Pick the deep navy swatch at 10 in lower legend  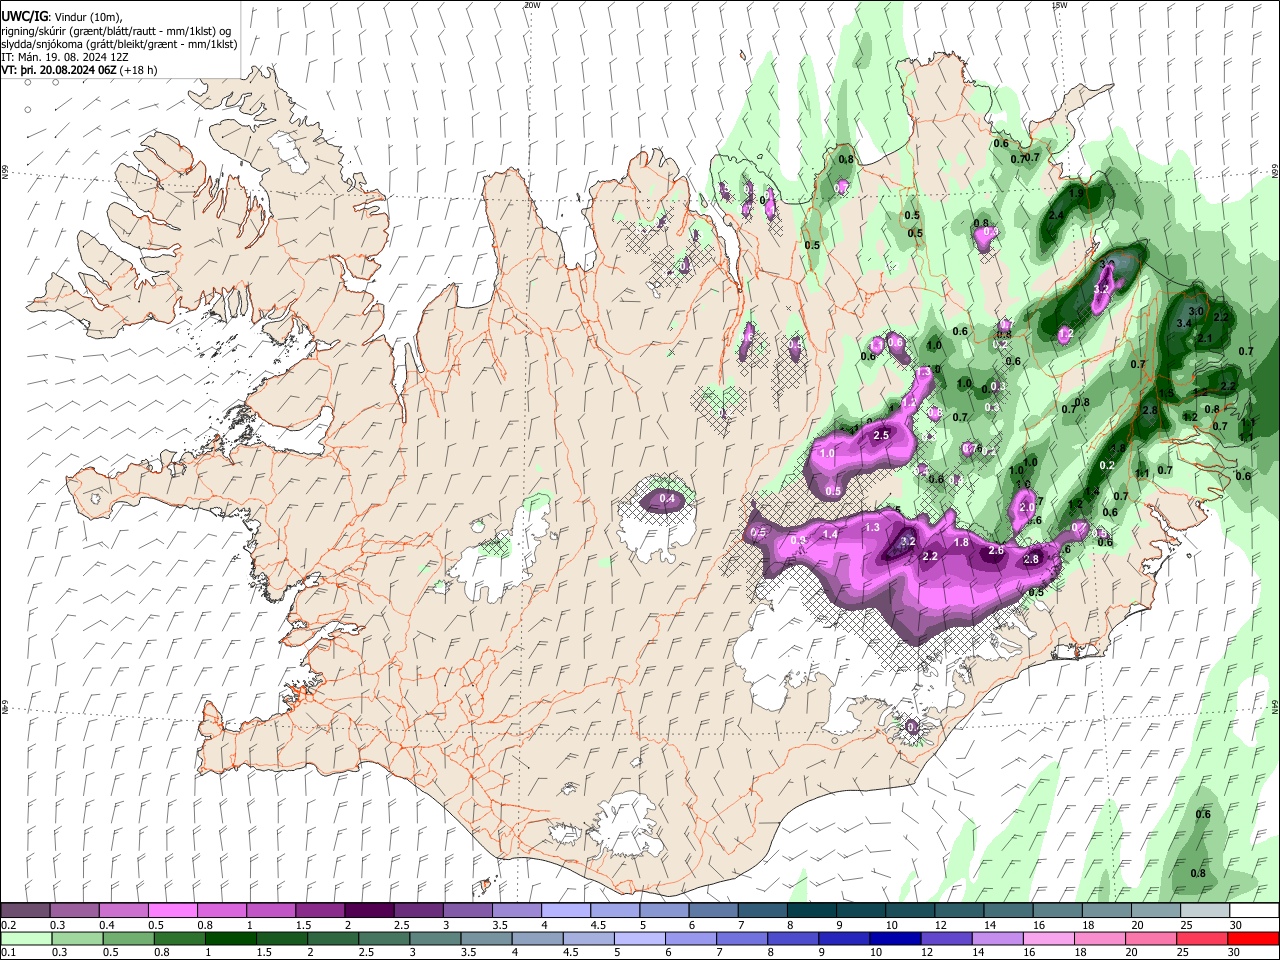(x=896, y=938)
